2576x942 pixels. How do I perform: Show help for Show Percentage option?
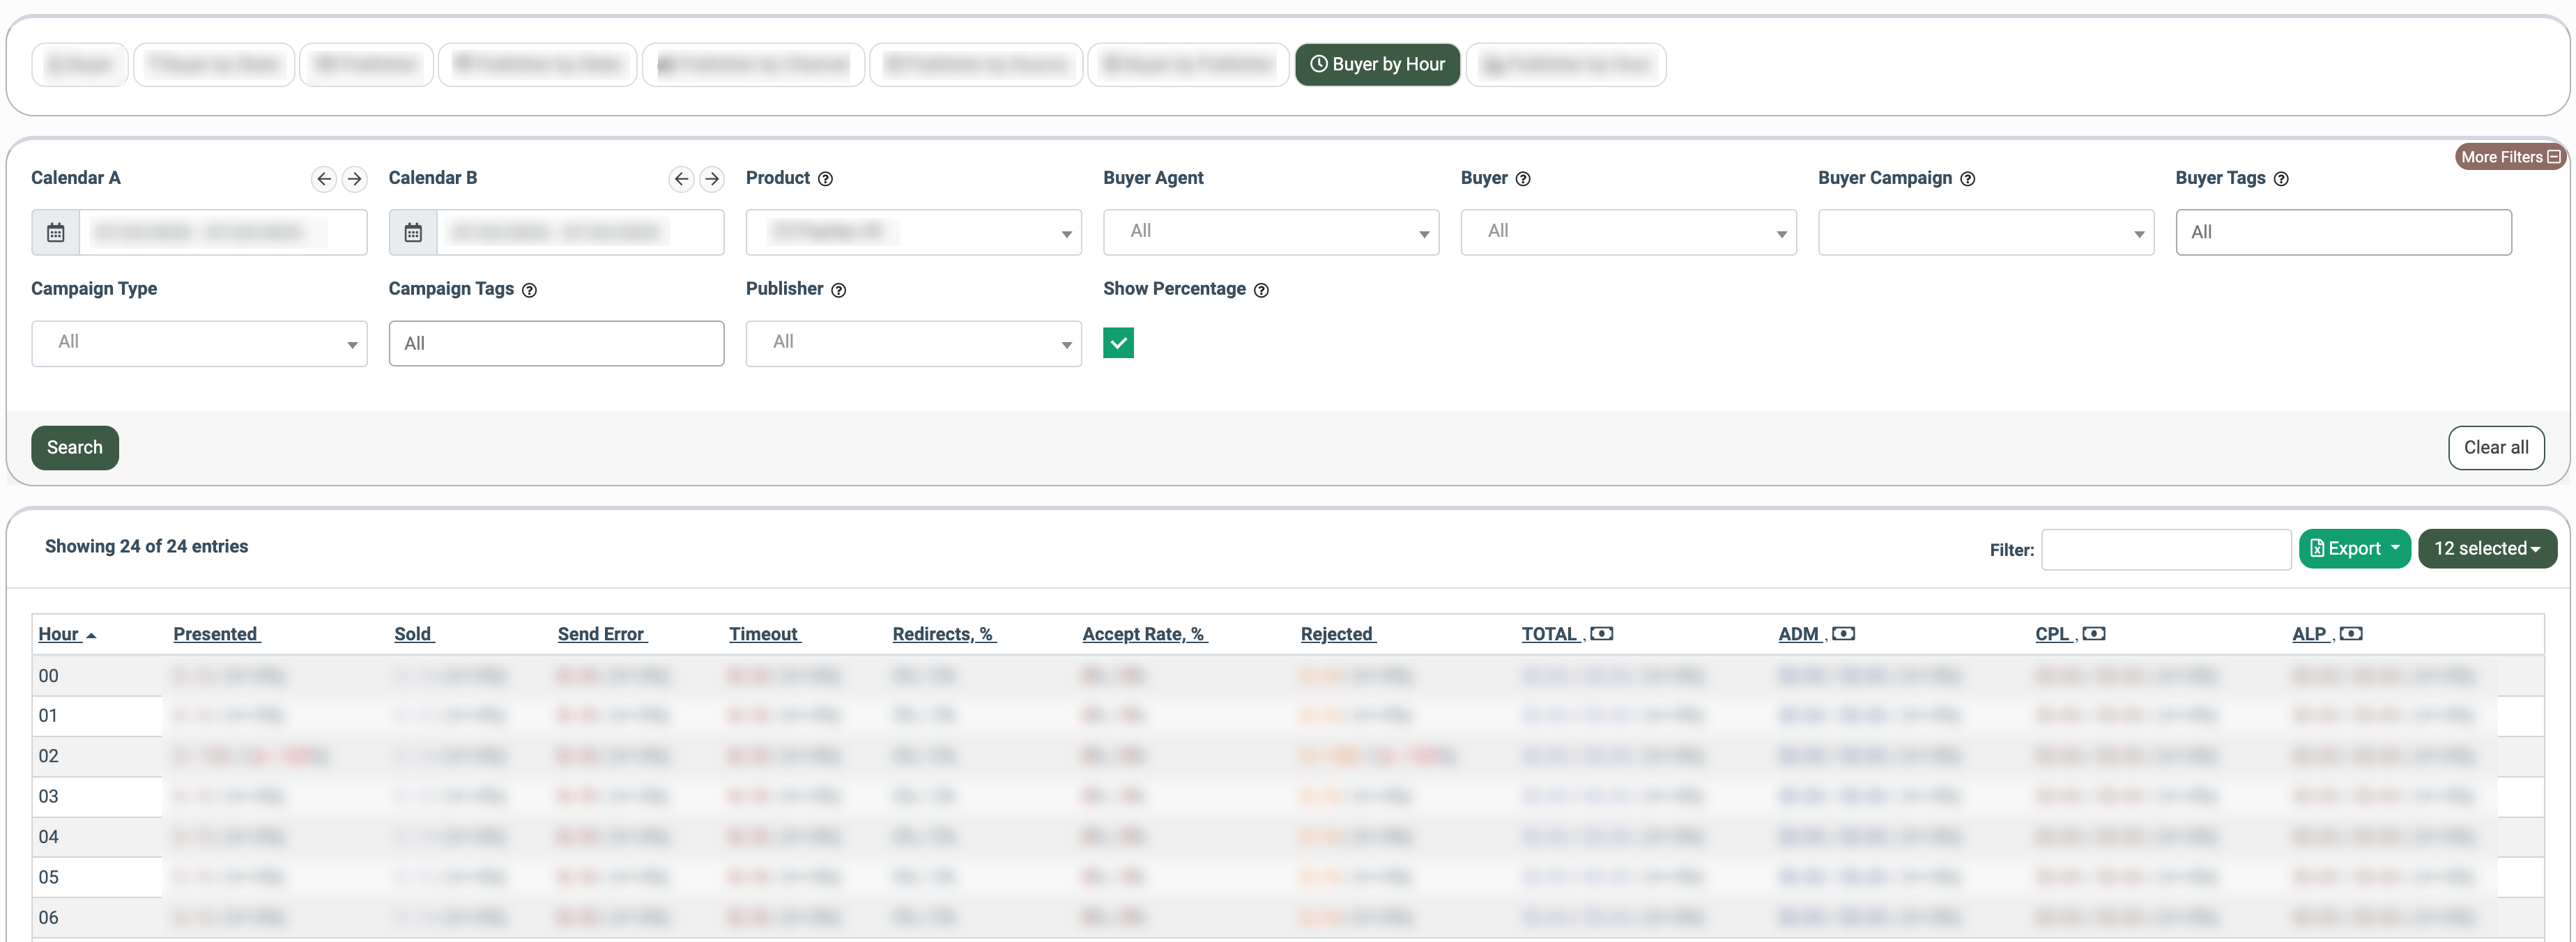tap(1261, 290)
